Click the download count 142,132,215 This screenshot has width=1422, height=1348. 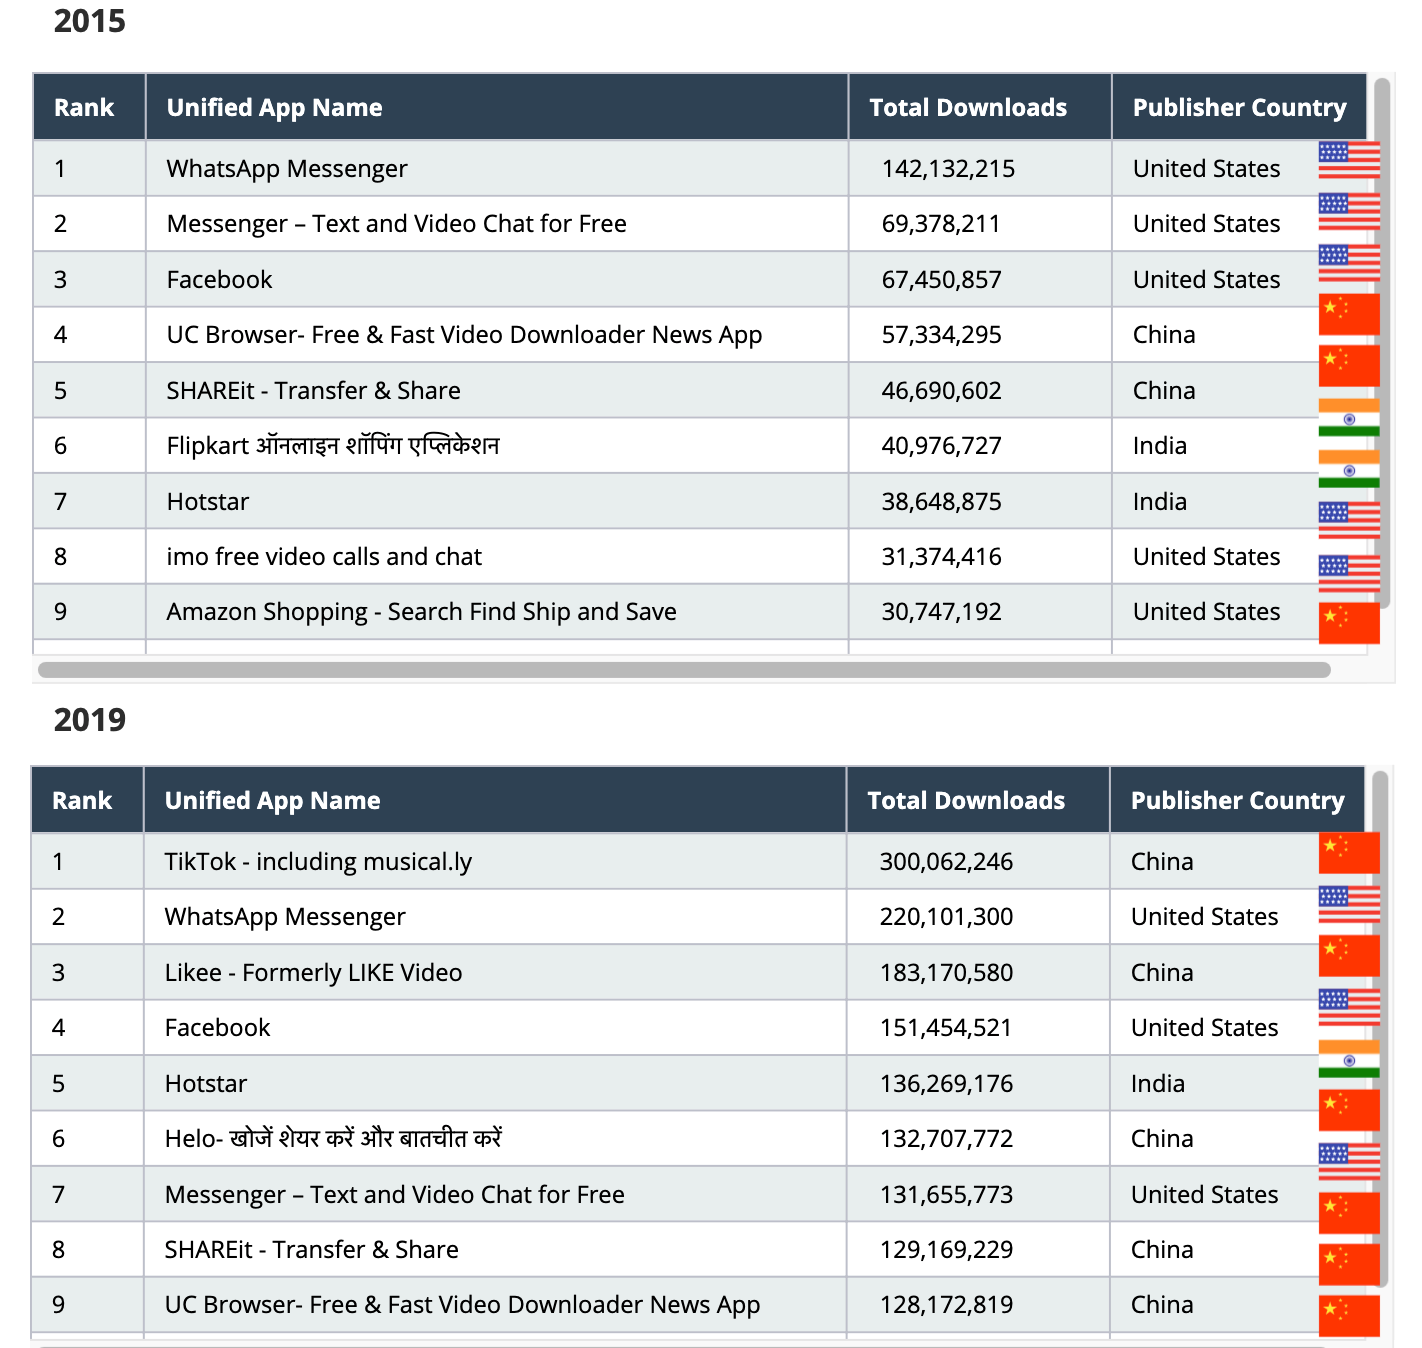click(x=948, y=169)
